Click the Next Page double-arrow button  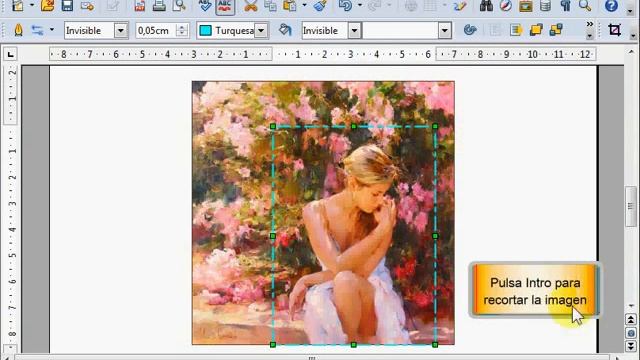[x=631, y=347]
